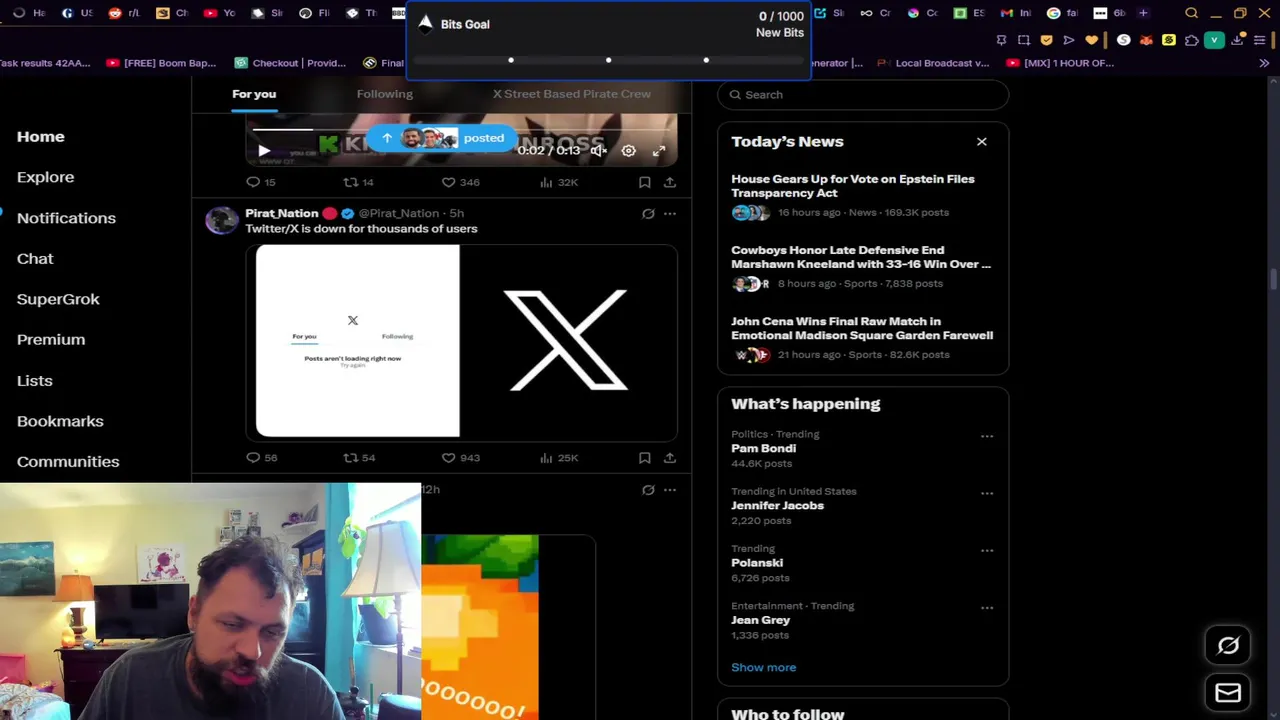The height and width of the screenshot is (720, 1280).
Task: Click the browser tab search magnifier icon
Action: 1191,13
